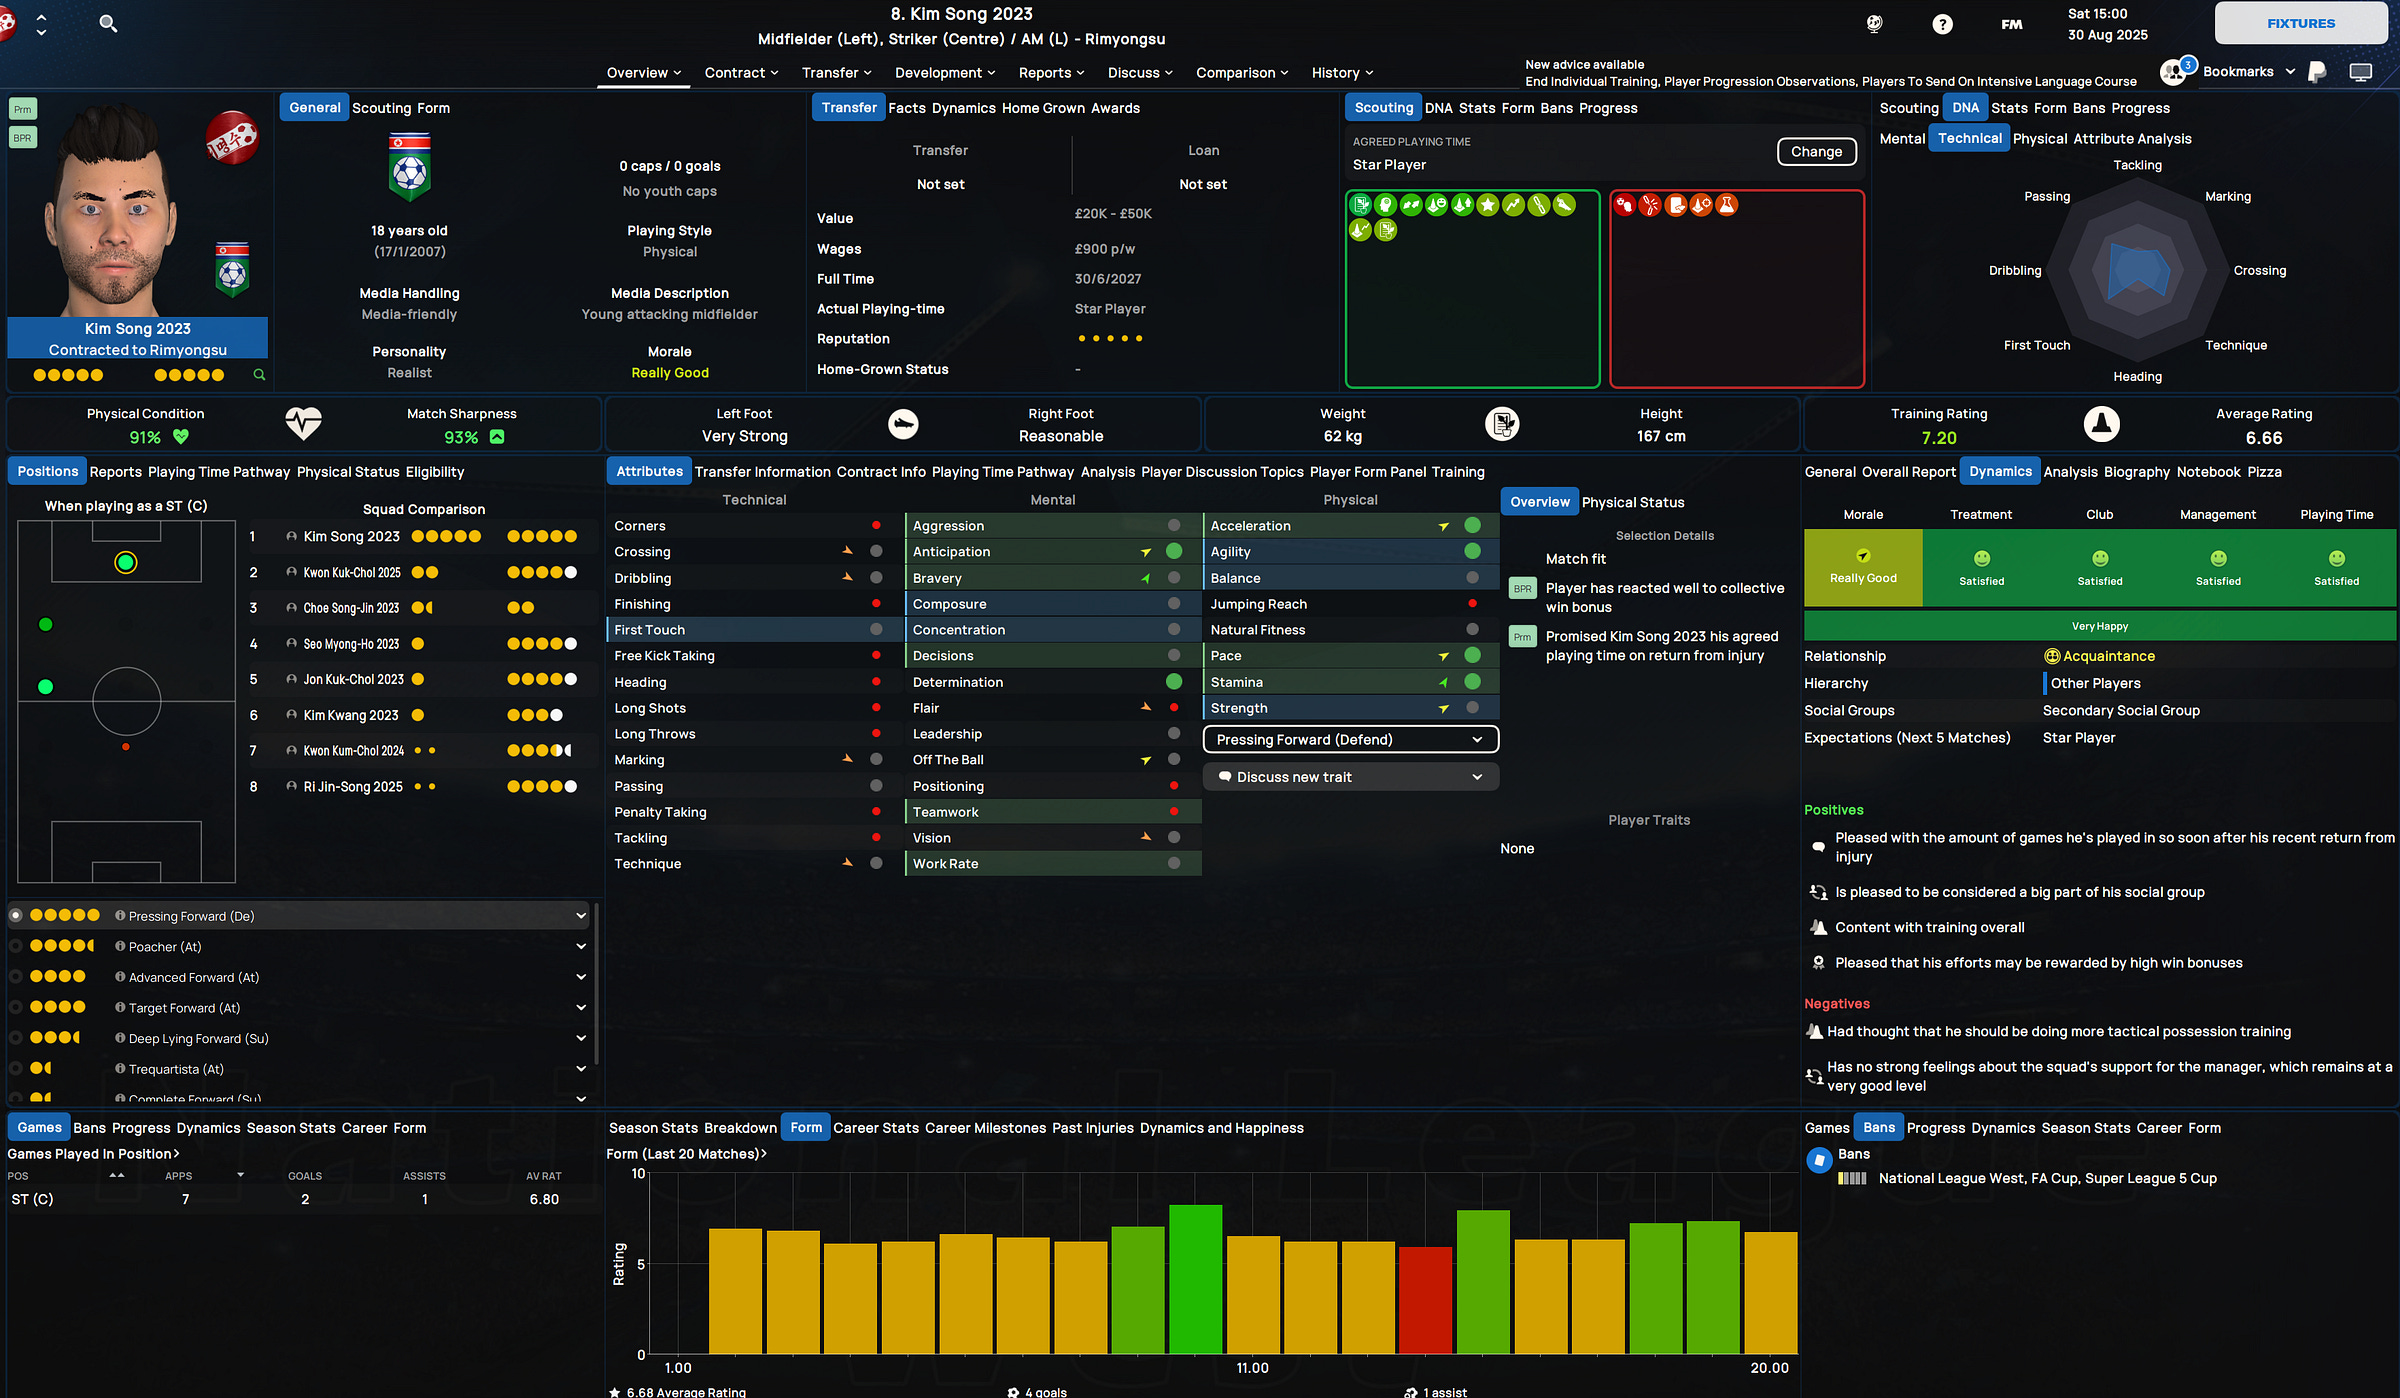Open the help question mark icon
The image size is (2400, 1398).
1942,24
